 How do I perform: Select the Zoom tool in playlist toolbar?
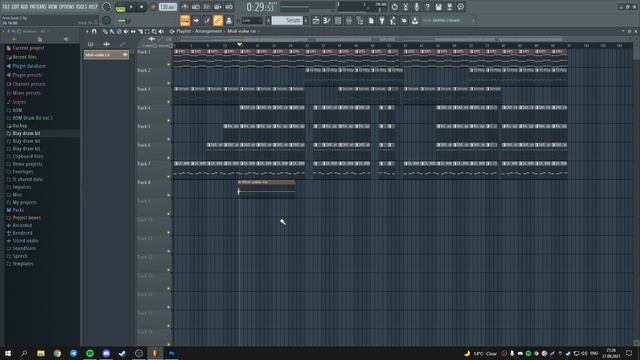[154, 31]
